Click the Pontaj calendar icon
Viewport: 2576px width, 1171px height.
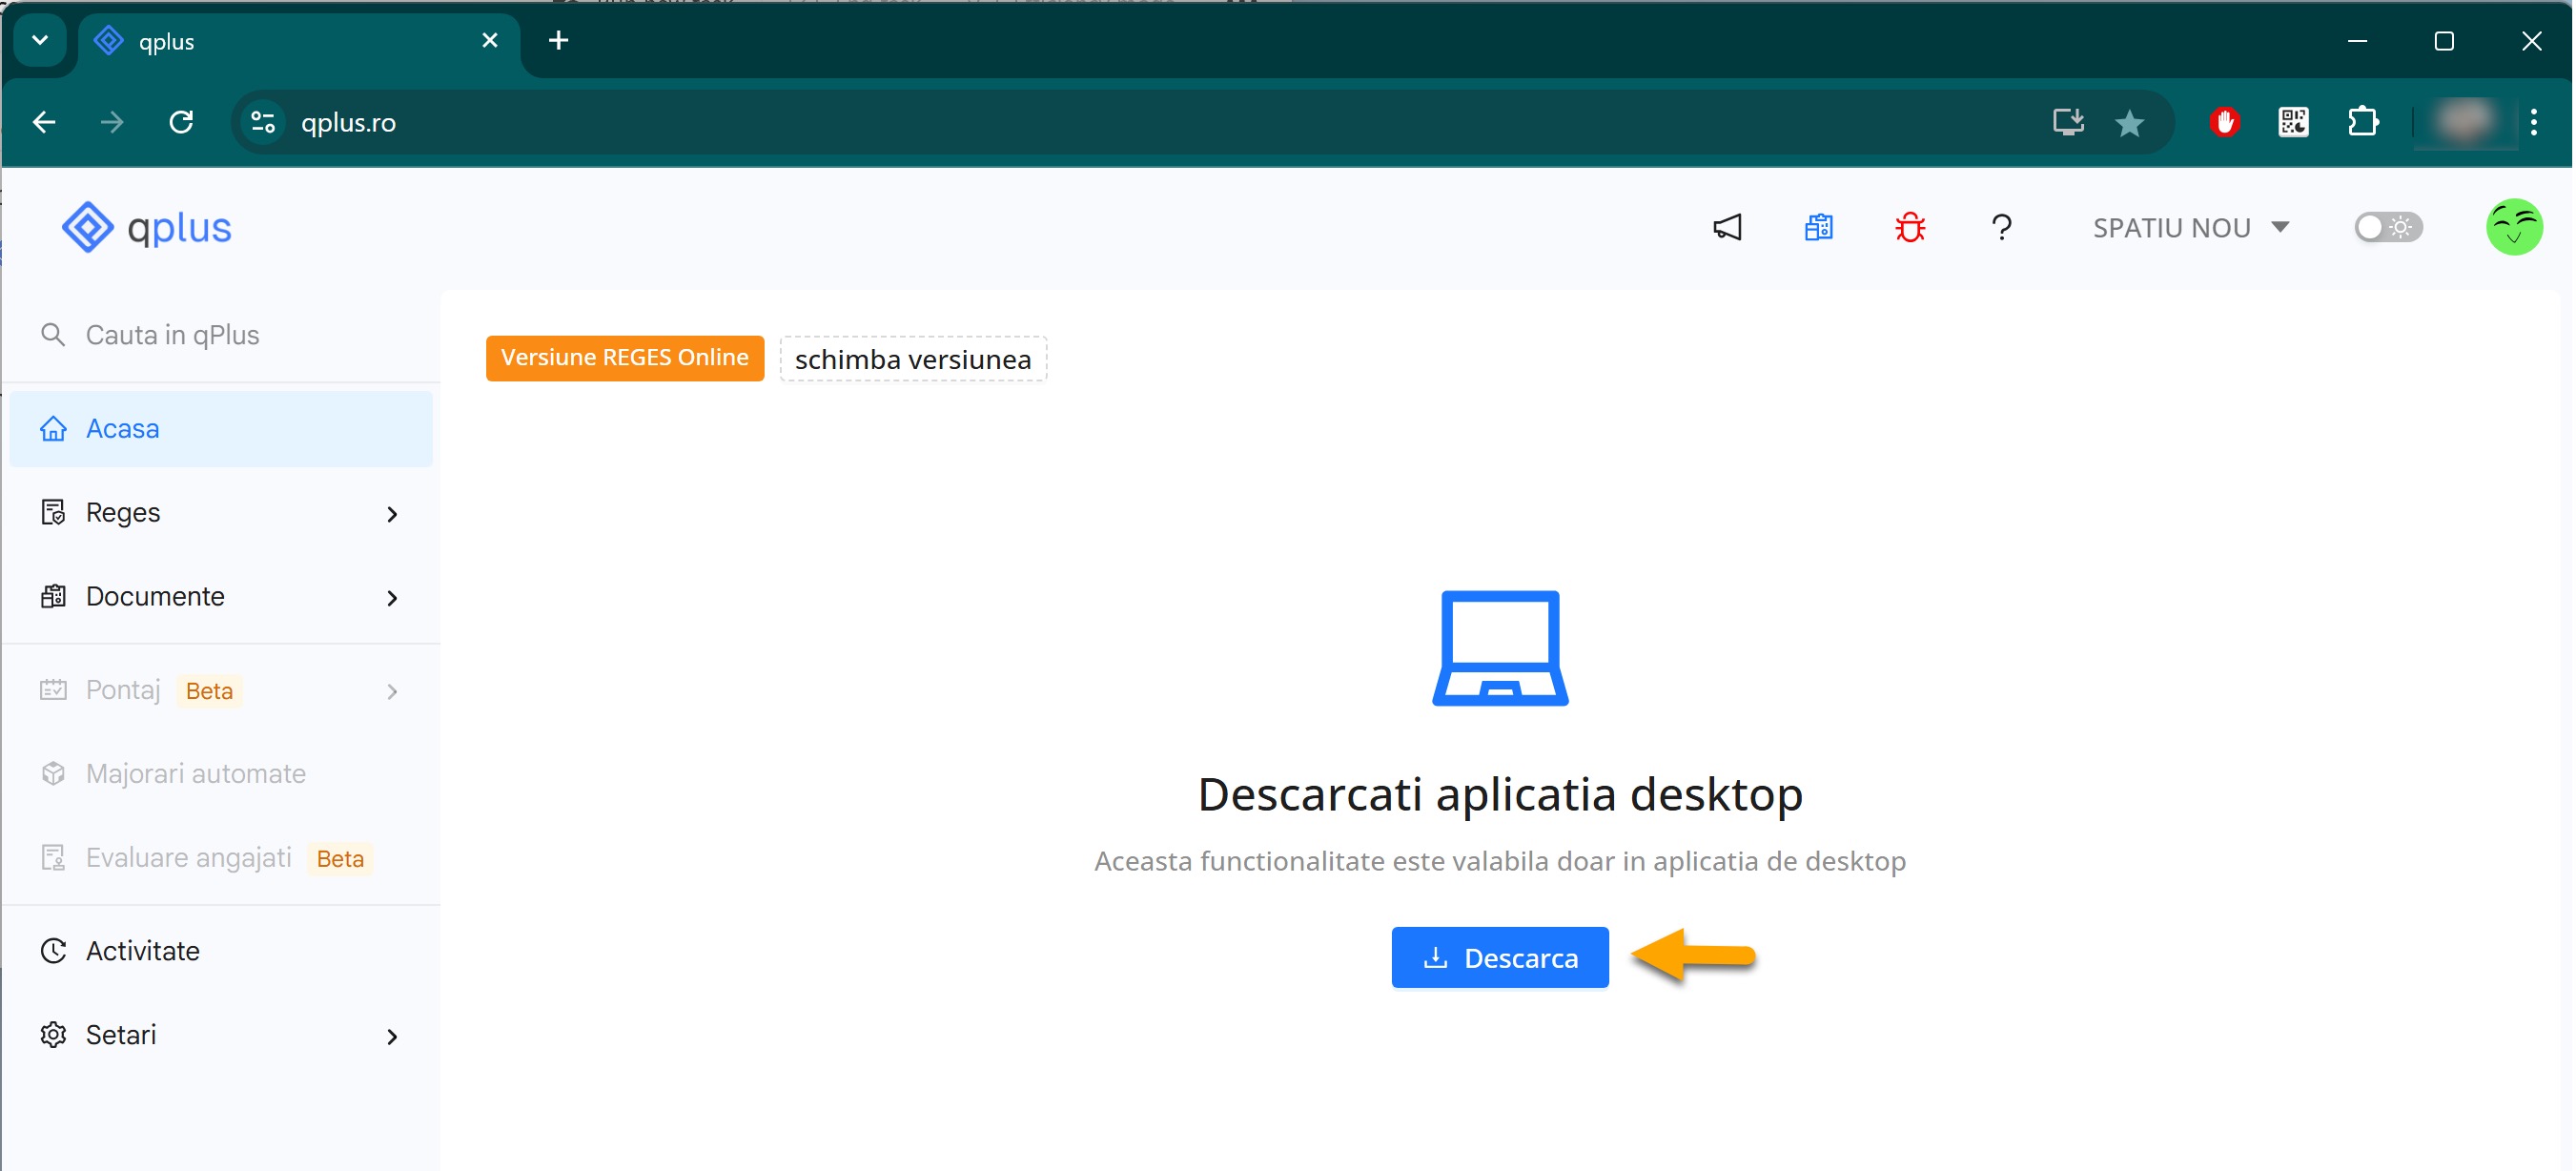[x=53, y=690]
